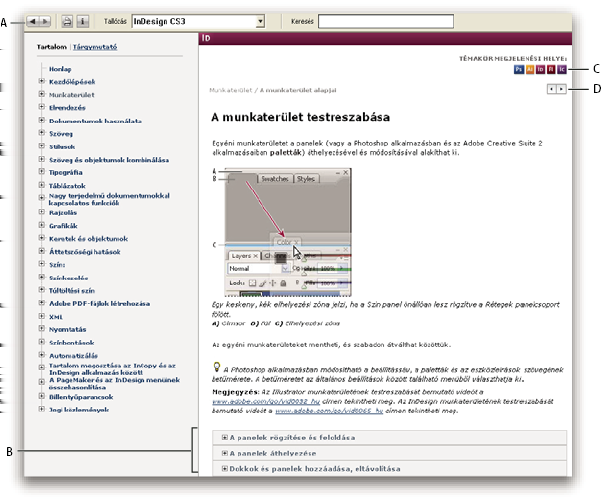Select the Photoshop product icon

(519, 69)
